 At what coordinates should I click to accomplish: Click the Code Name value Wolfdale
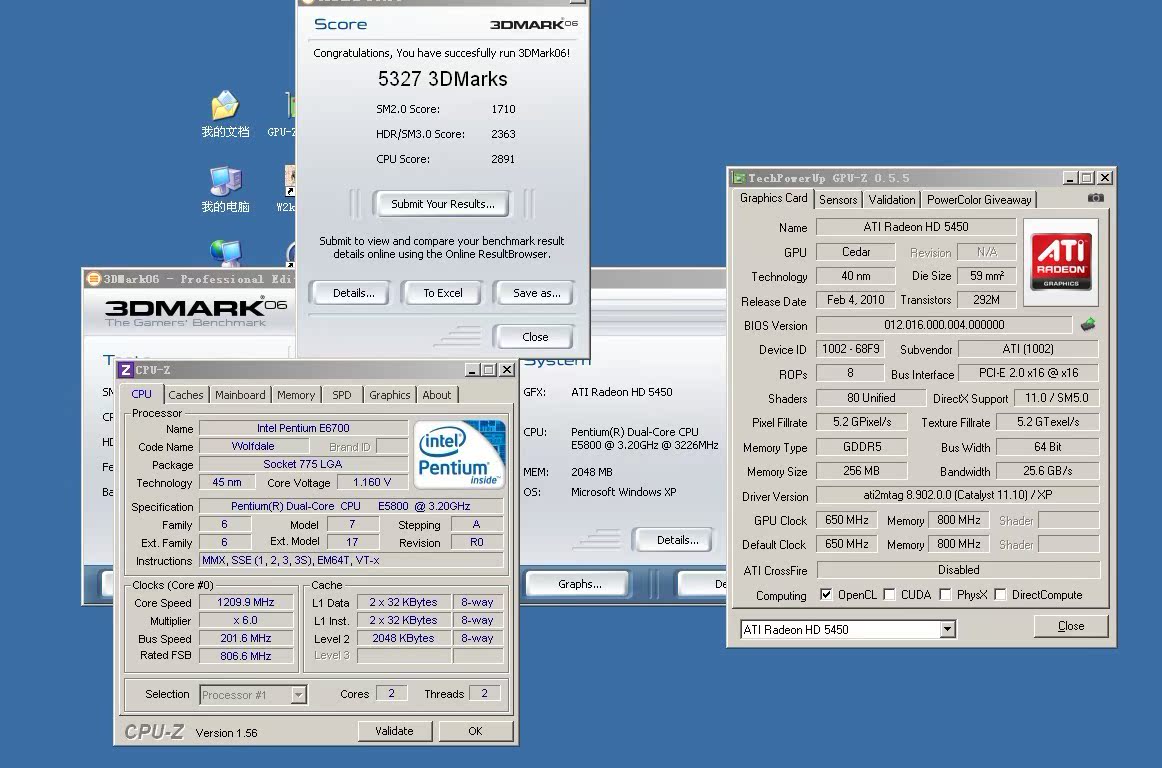tap(253, 446)
